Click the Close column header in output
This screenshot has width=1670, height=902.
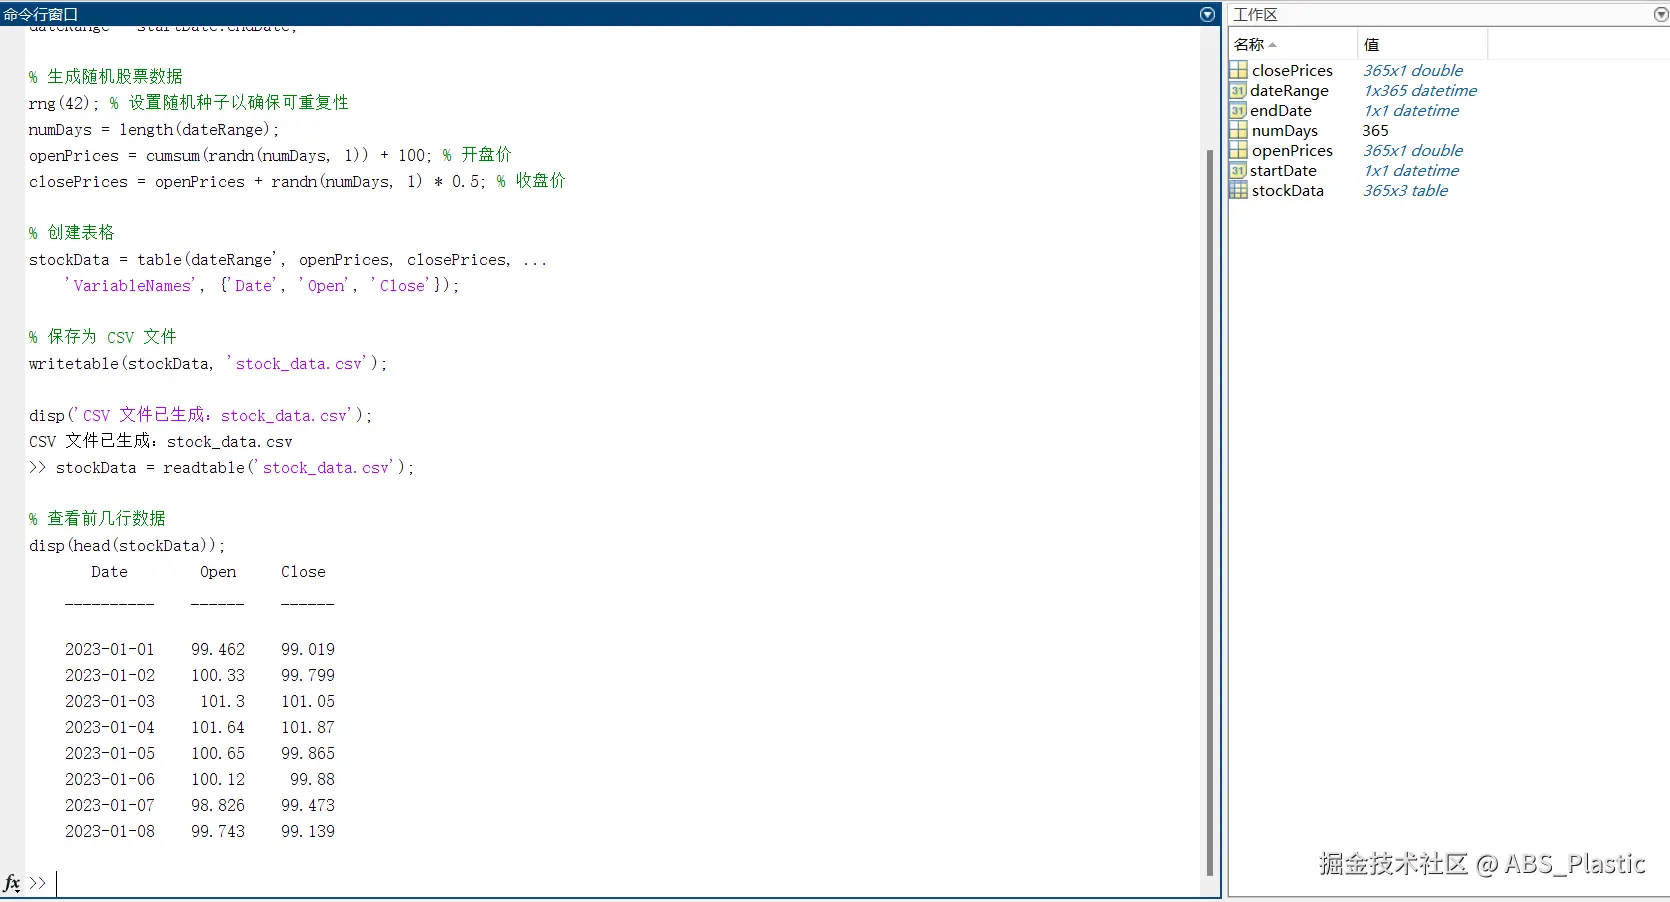tap(303, 572)
